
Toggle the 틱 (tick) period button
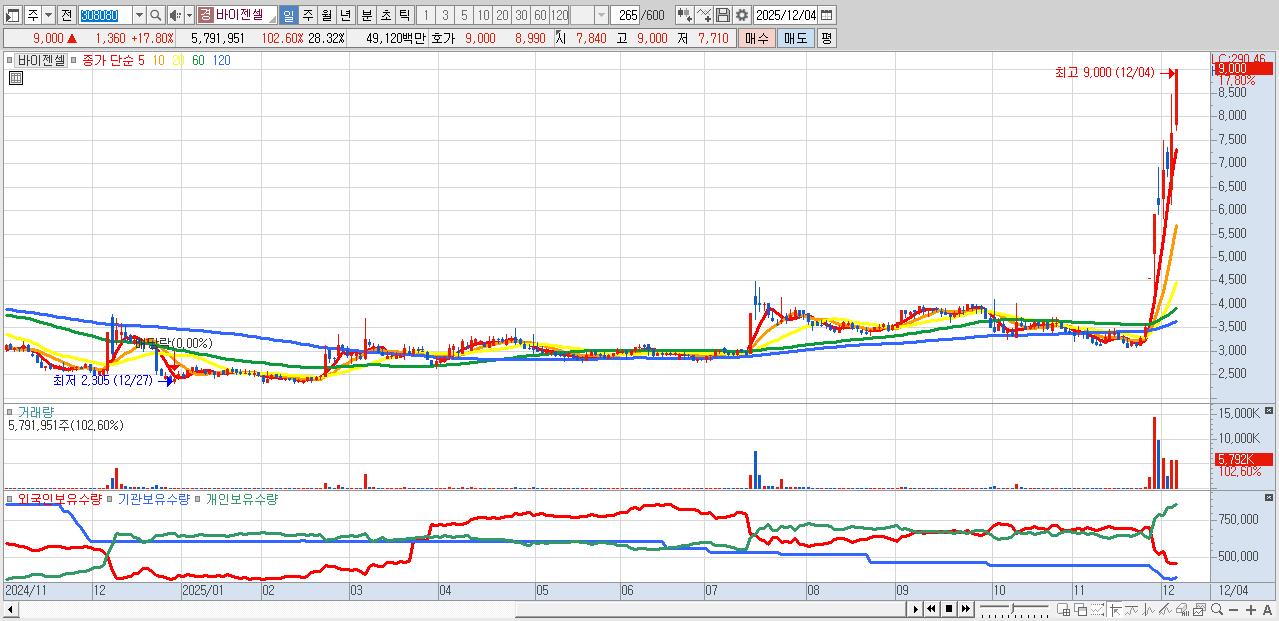[404, 15]
